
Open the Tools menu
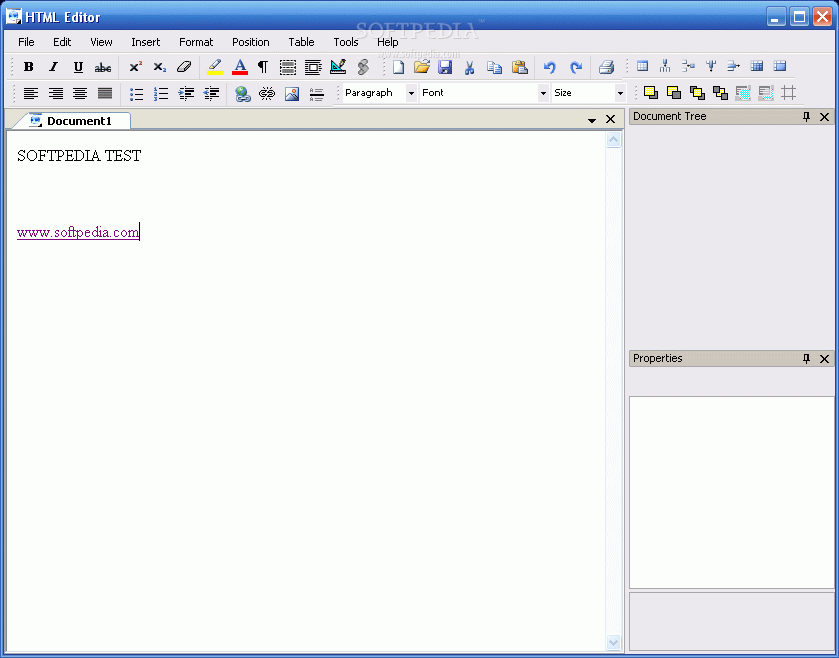346,42
